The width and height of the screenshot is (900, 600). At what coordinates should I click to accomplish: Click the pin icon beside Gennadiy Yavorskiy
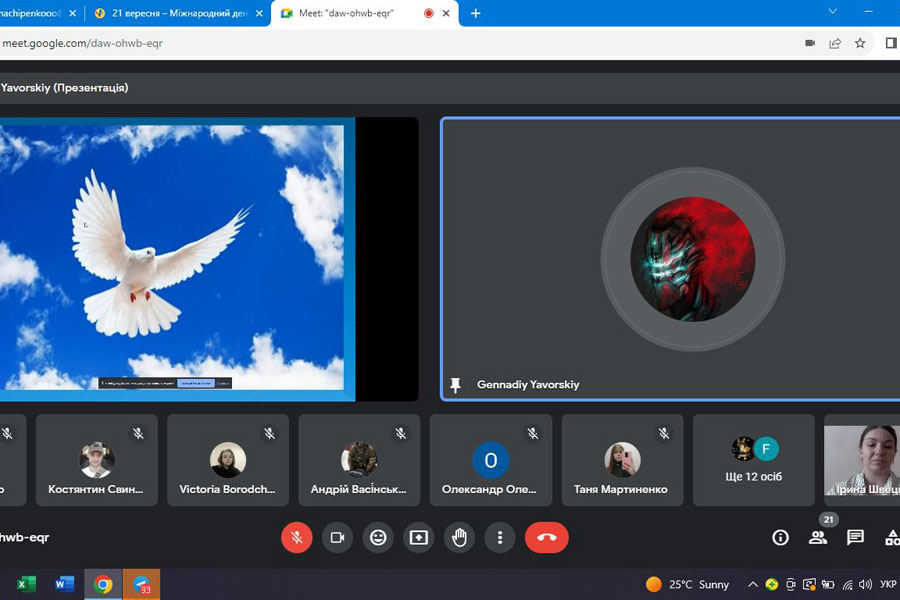click(455, 385)
